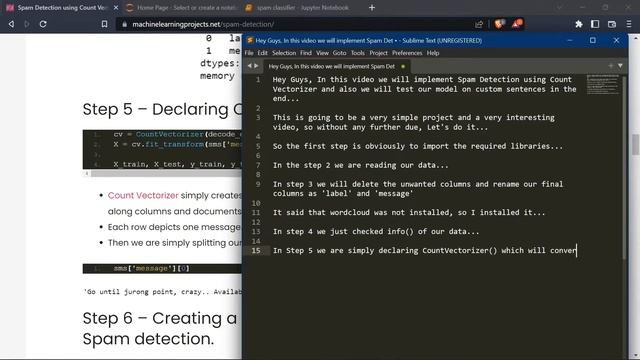Viewport: 640px width, 360px height.
Task: Open Selection menu in Sublime Text
Action: [x=284, y=53]
